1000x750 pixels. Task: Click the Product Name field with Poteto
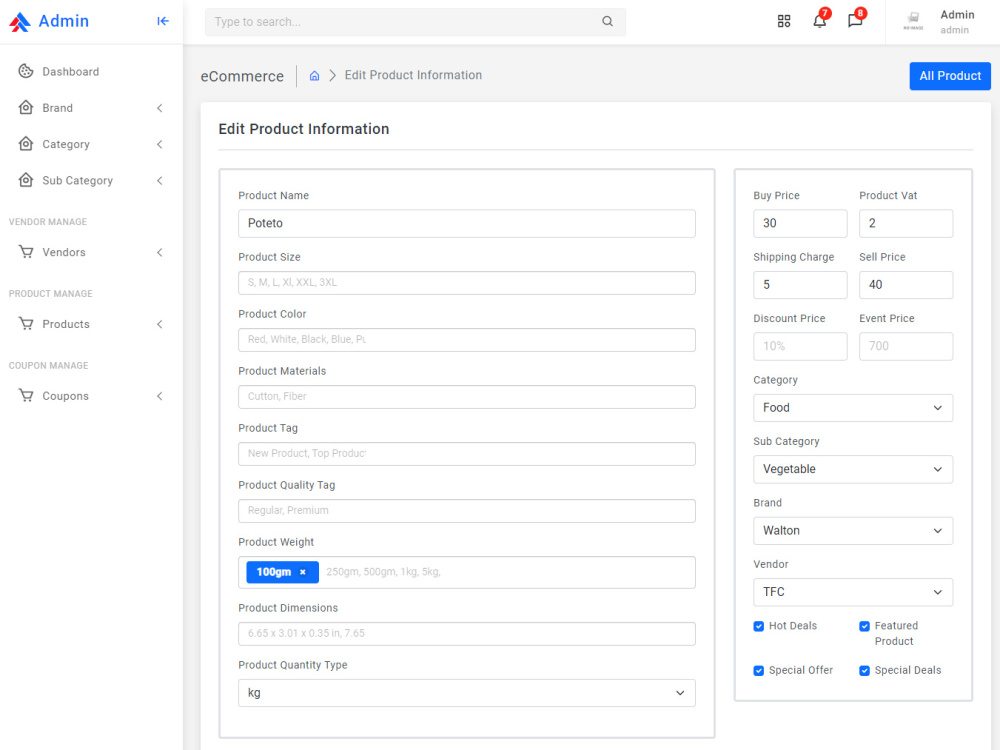466,223
